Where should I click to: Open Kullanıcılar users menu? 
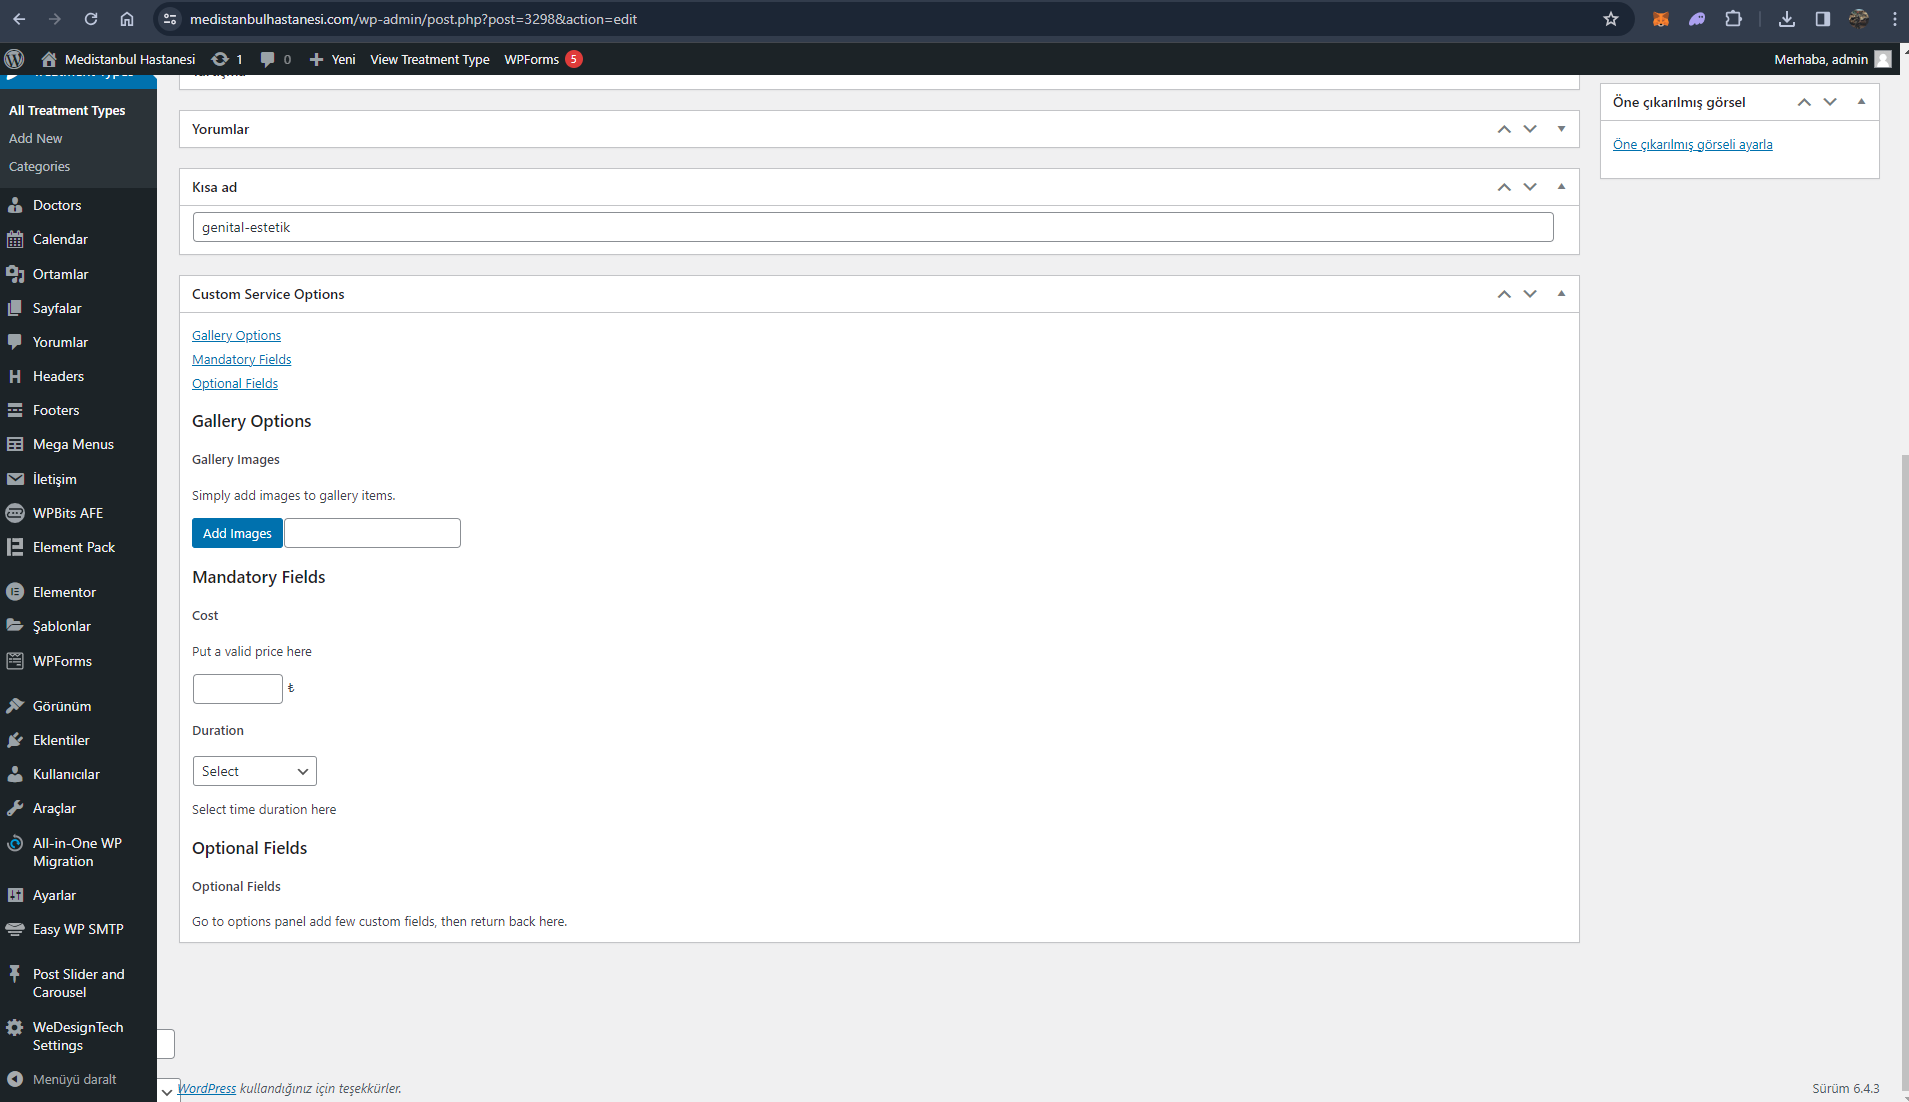tap(66, 774)
